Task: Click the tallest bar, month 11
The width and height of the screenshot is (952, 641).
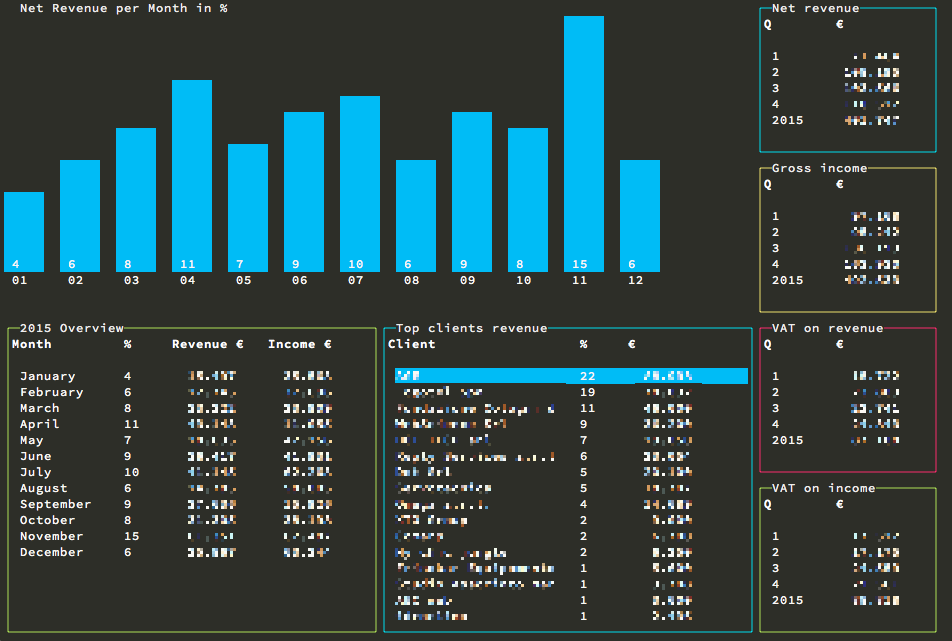Action: coord(584,144)
